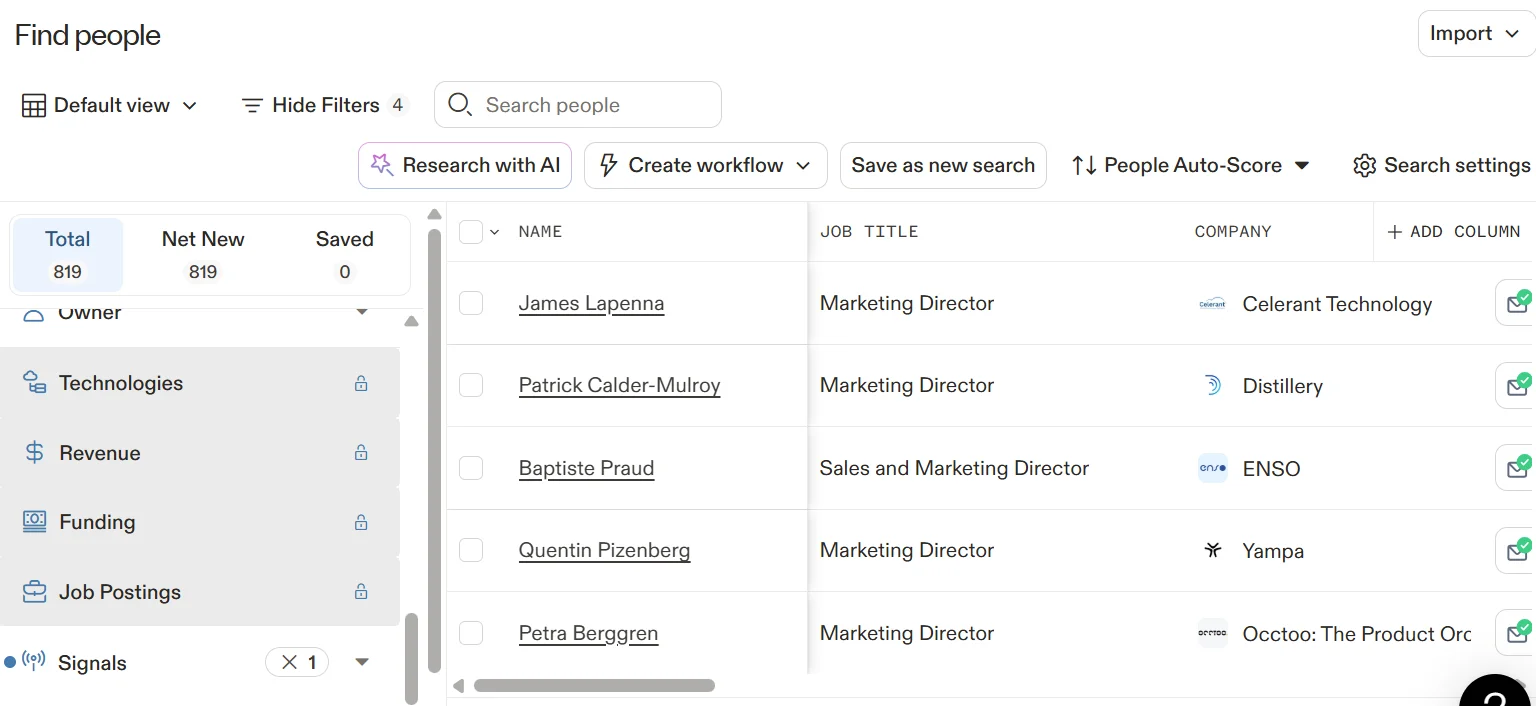Click the horizontal table scrollbar

(x=594, y=686)
